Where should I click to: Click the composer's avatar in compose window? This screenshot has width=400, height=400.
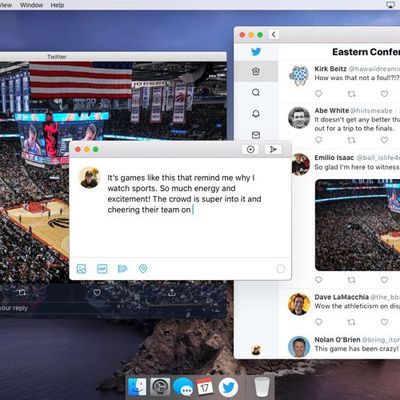(90, 178)
